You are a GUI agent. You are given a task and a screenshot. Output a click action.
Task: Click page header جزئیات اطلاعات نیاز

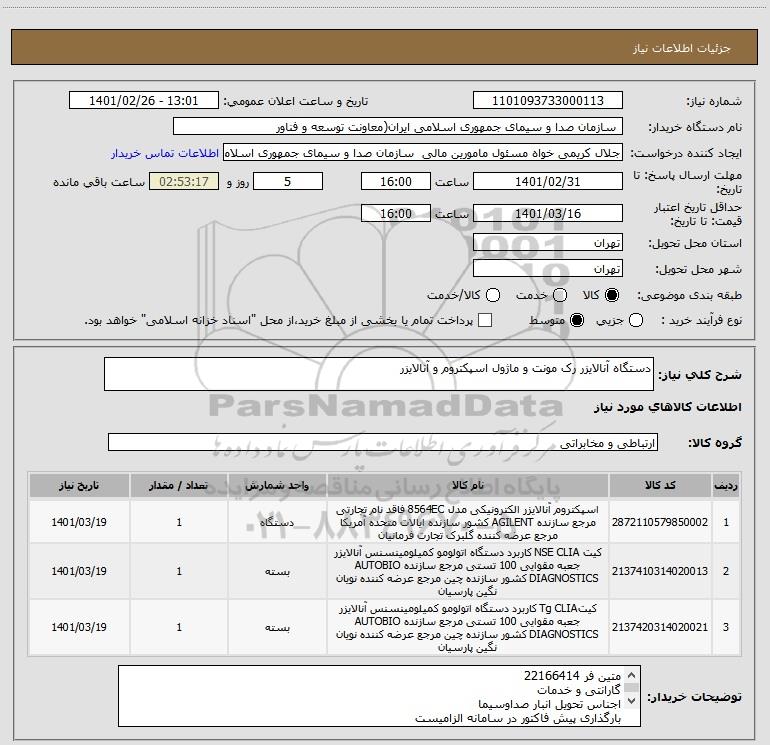tap(682, 48)
